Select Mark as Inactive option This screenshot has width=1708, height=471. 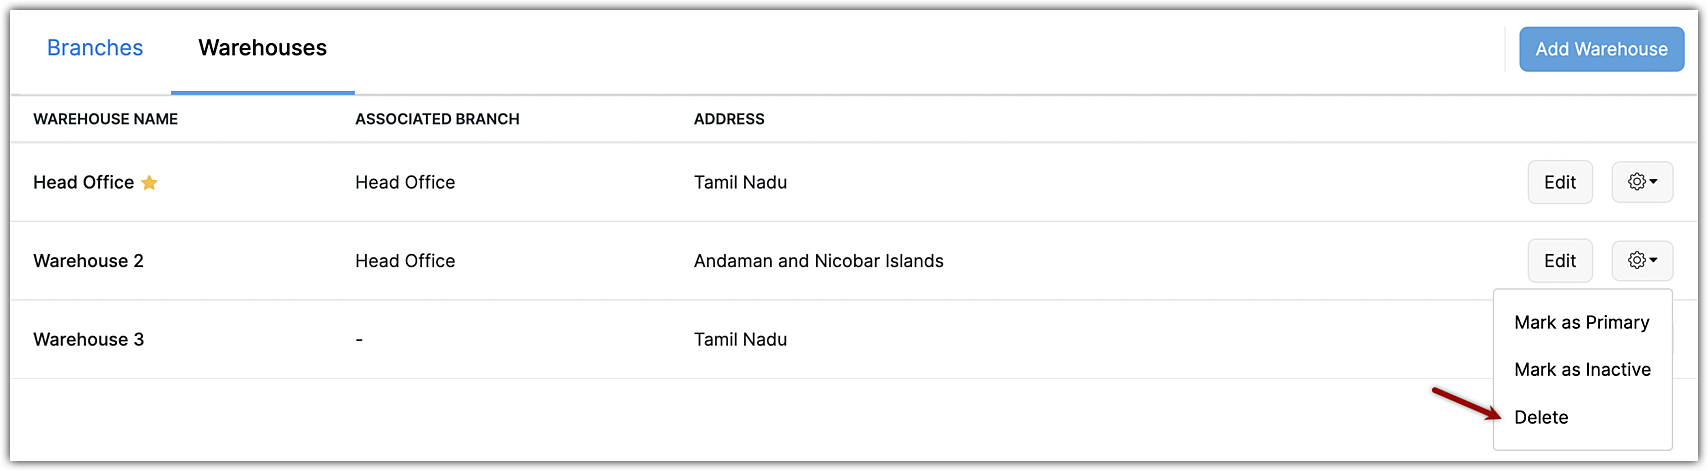1582,370
